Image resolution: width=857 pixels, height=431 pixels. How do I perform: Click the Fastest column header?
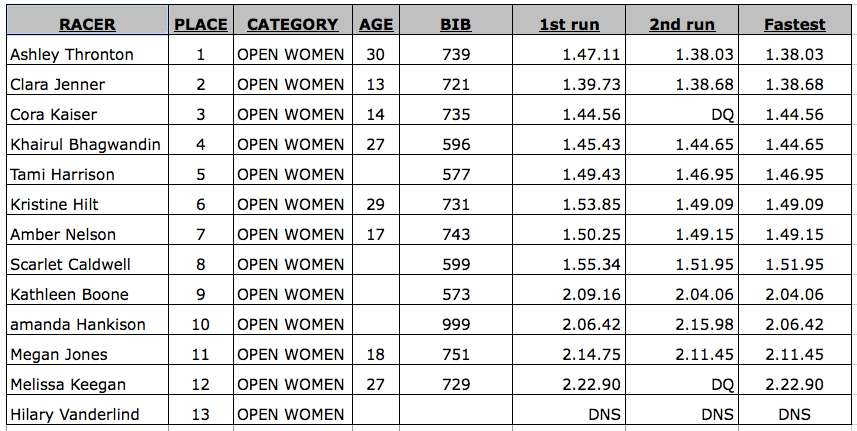tap(795, 21)
